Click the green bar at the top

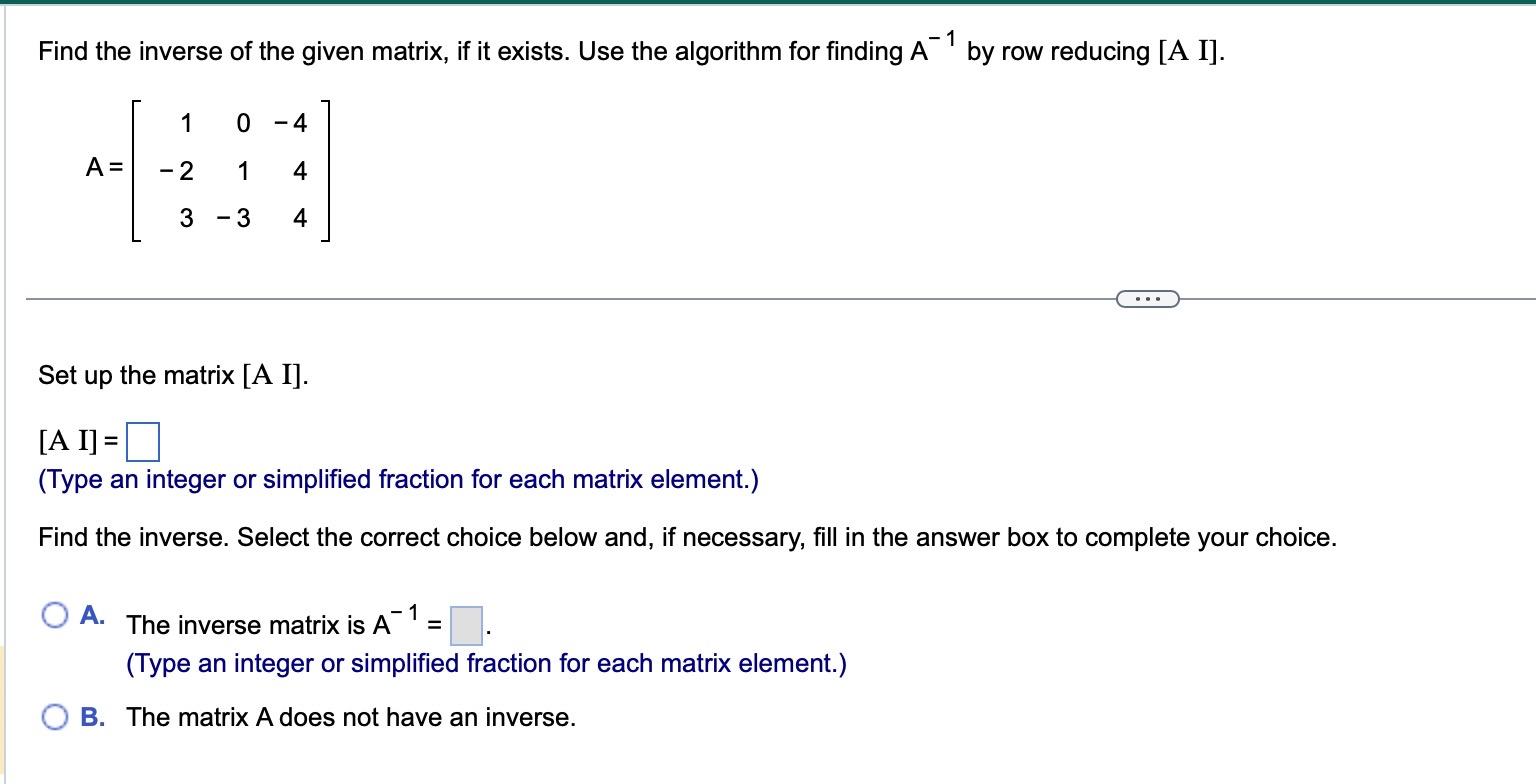[x=768, y=4]
